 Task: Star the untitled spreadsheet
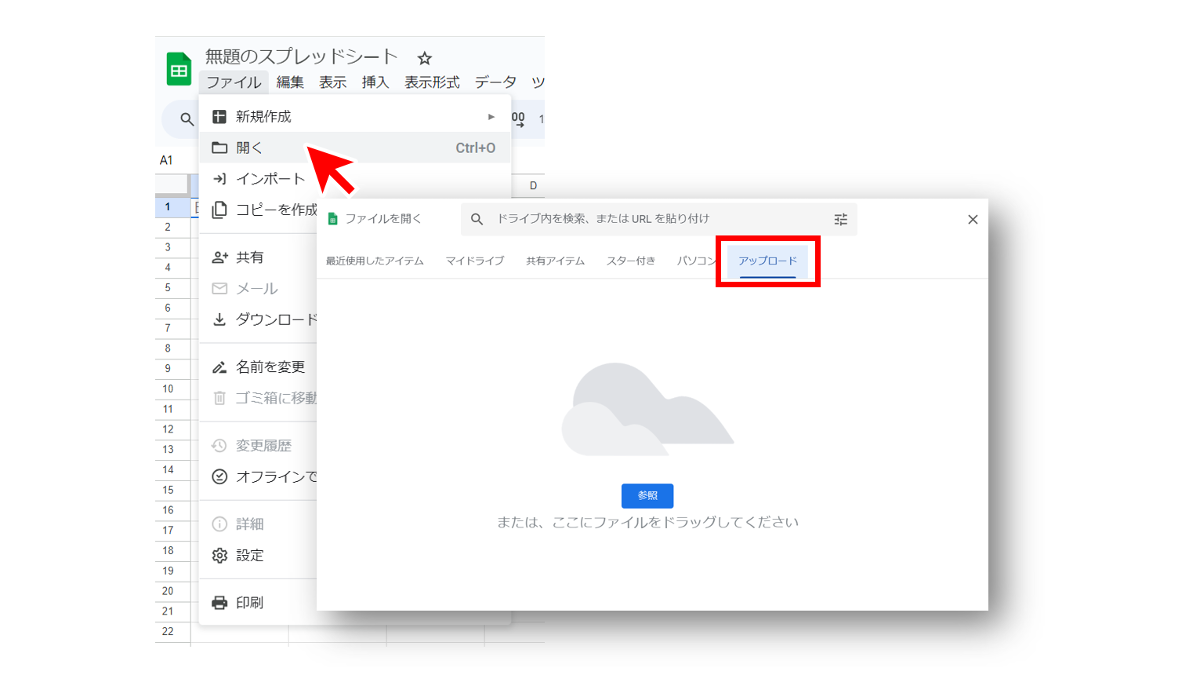pyautogui.click(x=424, y=58)
